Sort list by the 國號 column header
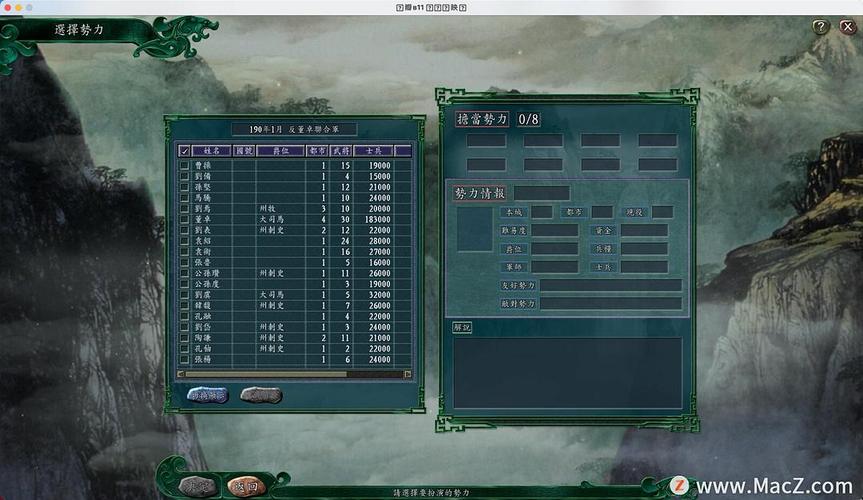Screen dimensions: 863x500 coord(244,150)
